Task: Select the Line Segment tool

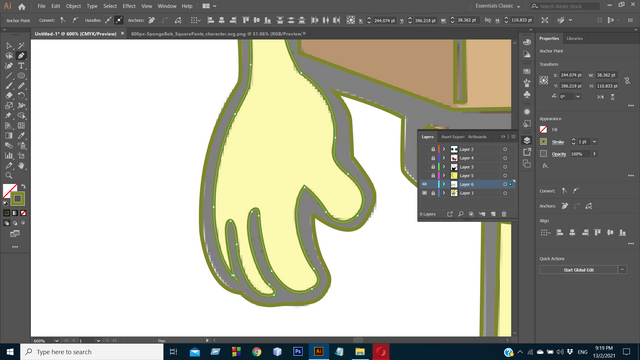Action: point(9,76)
